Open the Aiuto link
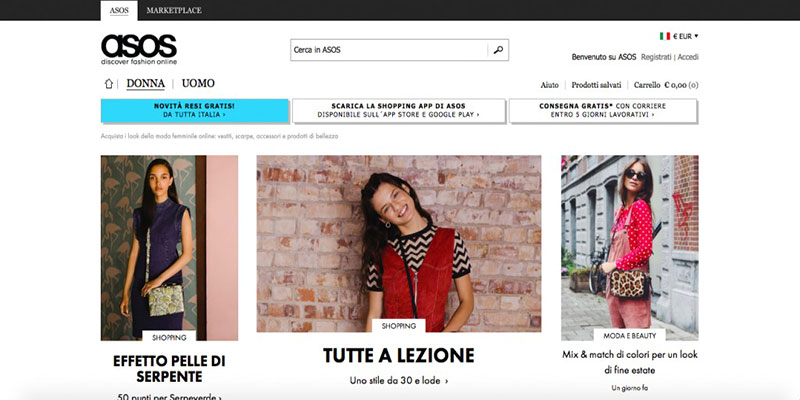800x400 pixels. (549, 85)
